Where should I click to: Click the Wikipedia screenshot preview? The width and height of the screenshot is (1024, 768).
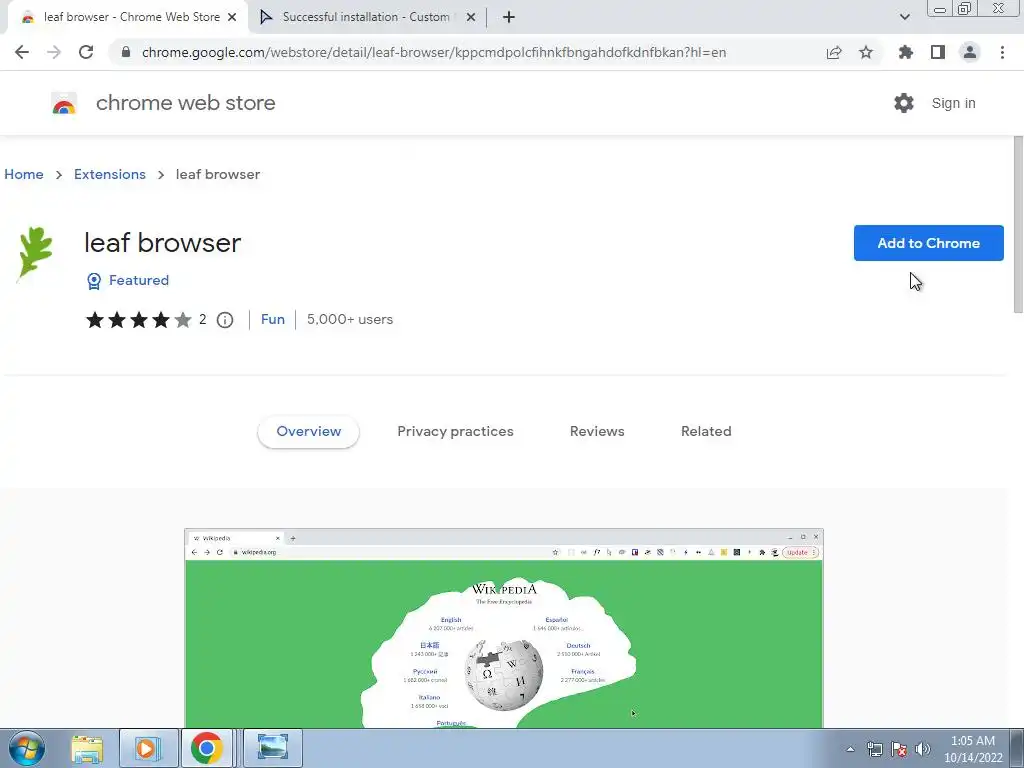504,628
